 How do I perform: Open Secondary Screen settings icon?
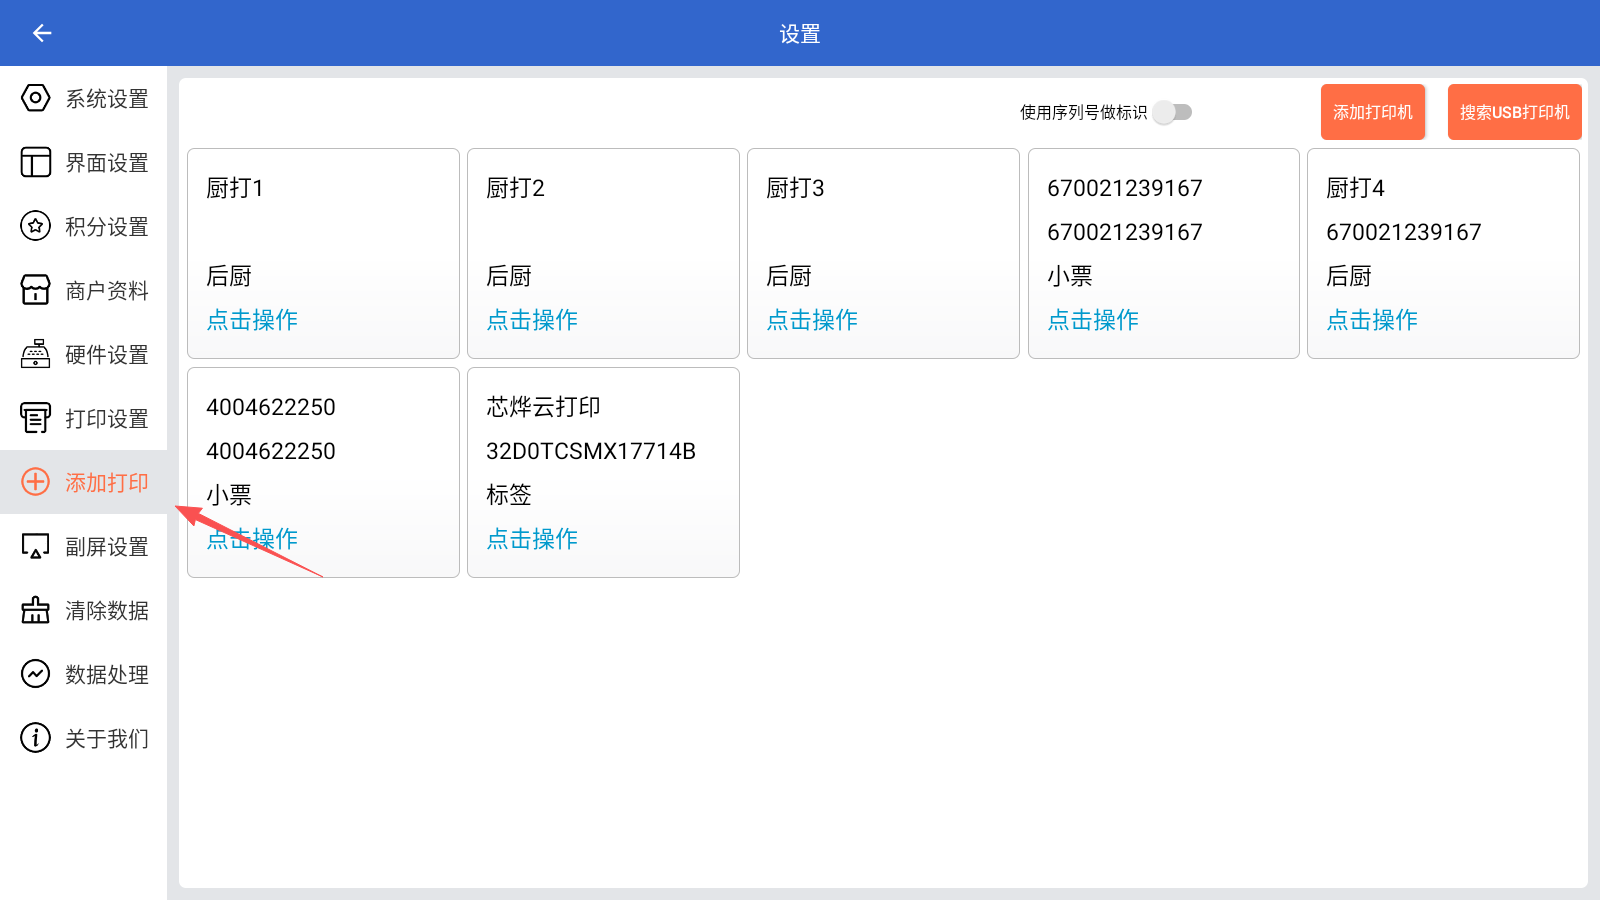coord(35,546)
